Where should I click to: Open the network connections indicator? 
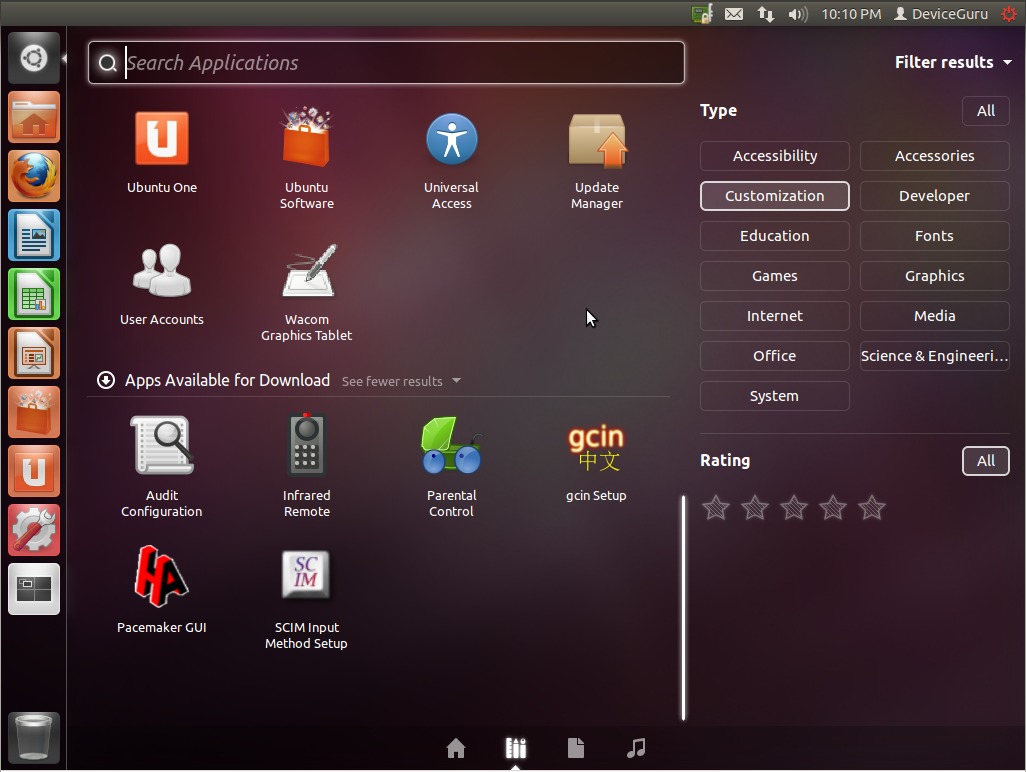pos(766,14)
